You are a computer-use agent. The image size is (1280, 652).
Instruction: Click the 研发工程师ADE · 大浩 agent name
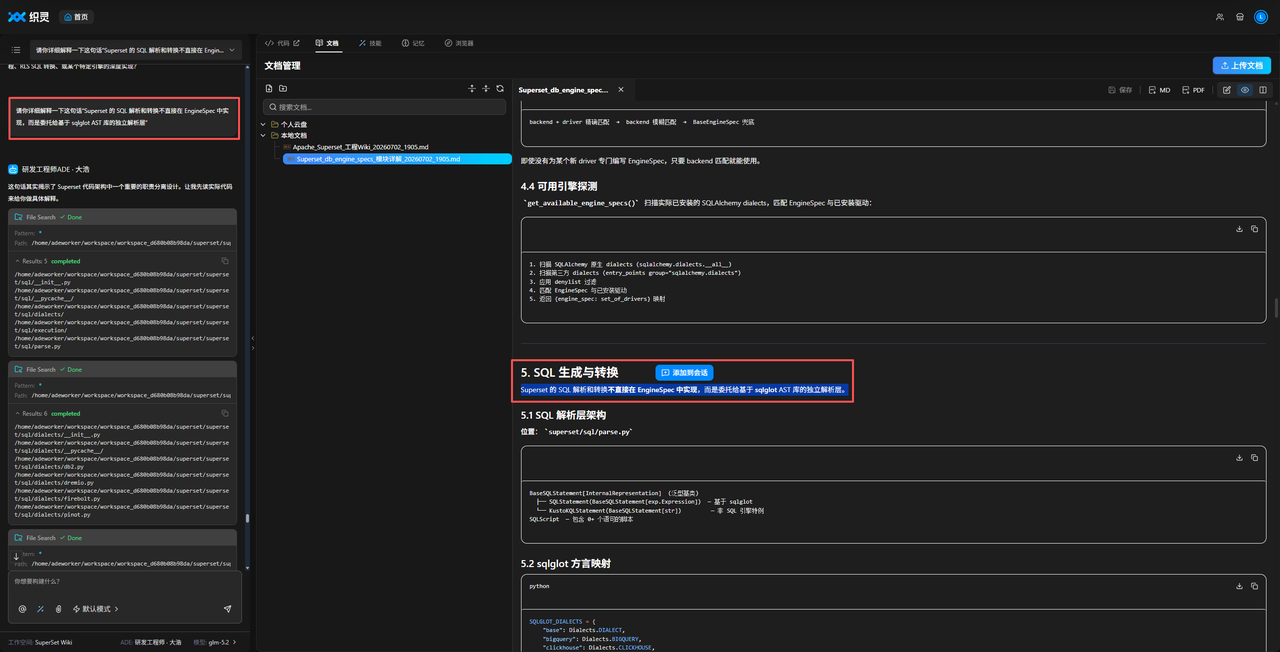55,169
